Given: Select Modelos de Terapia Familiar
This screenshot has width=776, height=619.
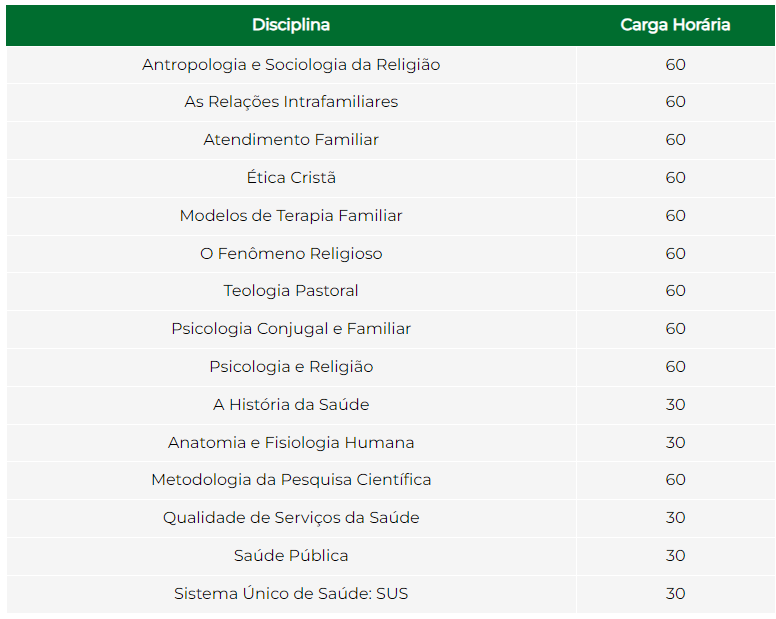Looking at the screenshot, I should 291,216.
